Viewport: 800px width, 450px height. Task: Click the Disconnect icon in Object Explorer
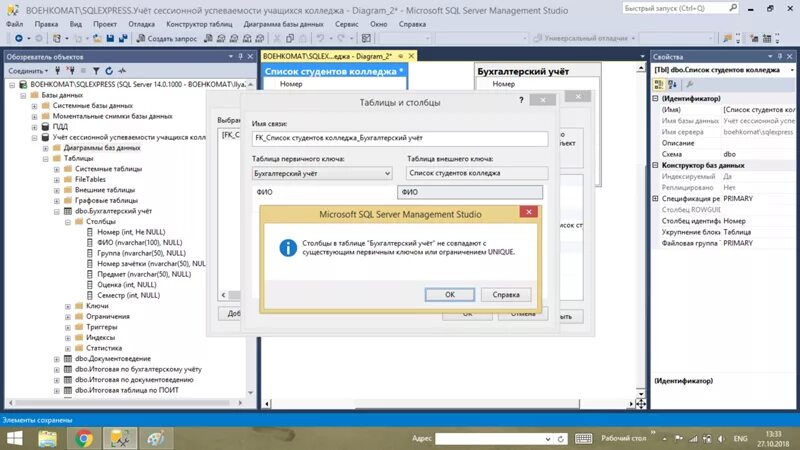pos(71,71)
